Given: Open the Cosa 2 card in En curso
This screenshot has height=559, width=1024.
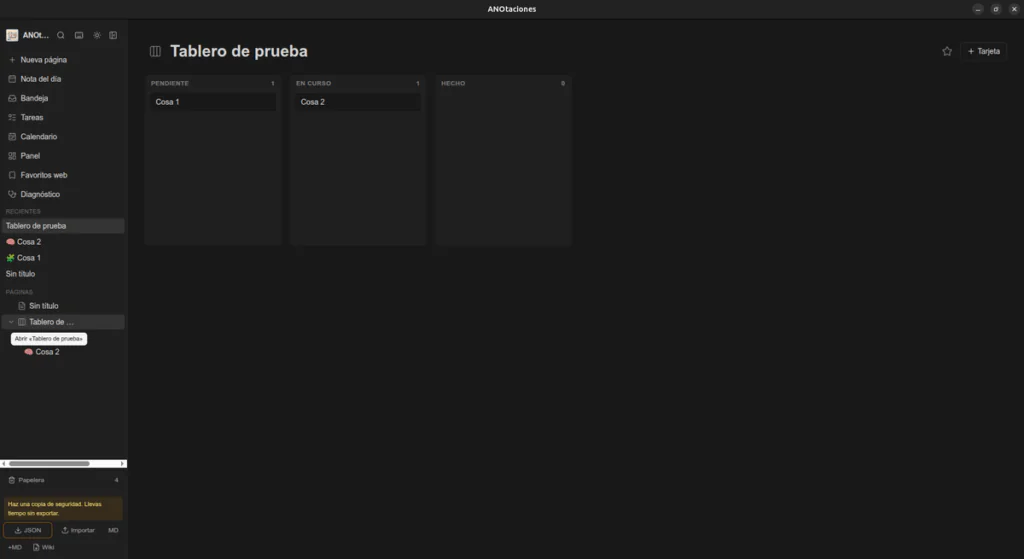Looking at the screenshot, I should point(358,102).
